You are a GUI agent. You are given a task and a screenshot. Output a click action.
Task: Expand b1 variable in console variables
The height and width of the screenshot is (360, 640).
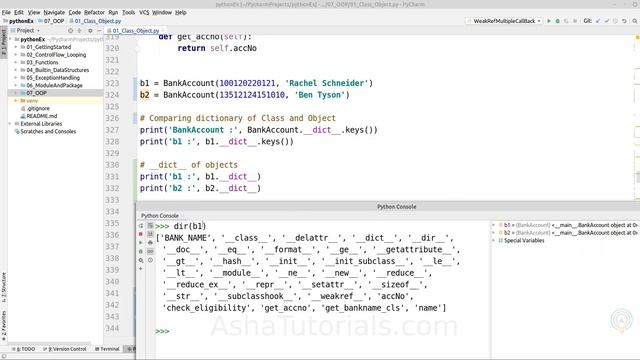[494, 225]
